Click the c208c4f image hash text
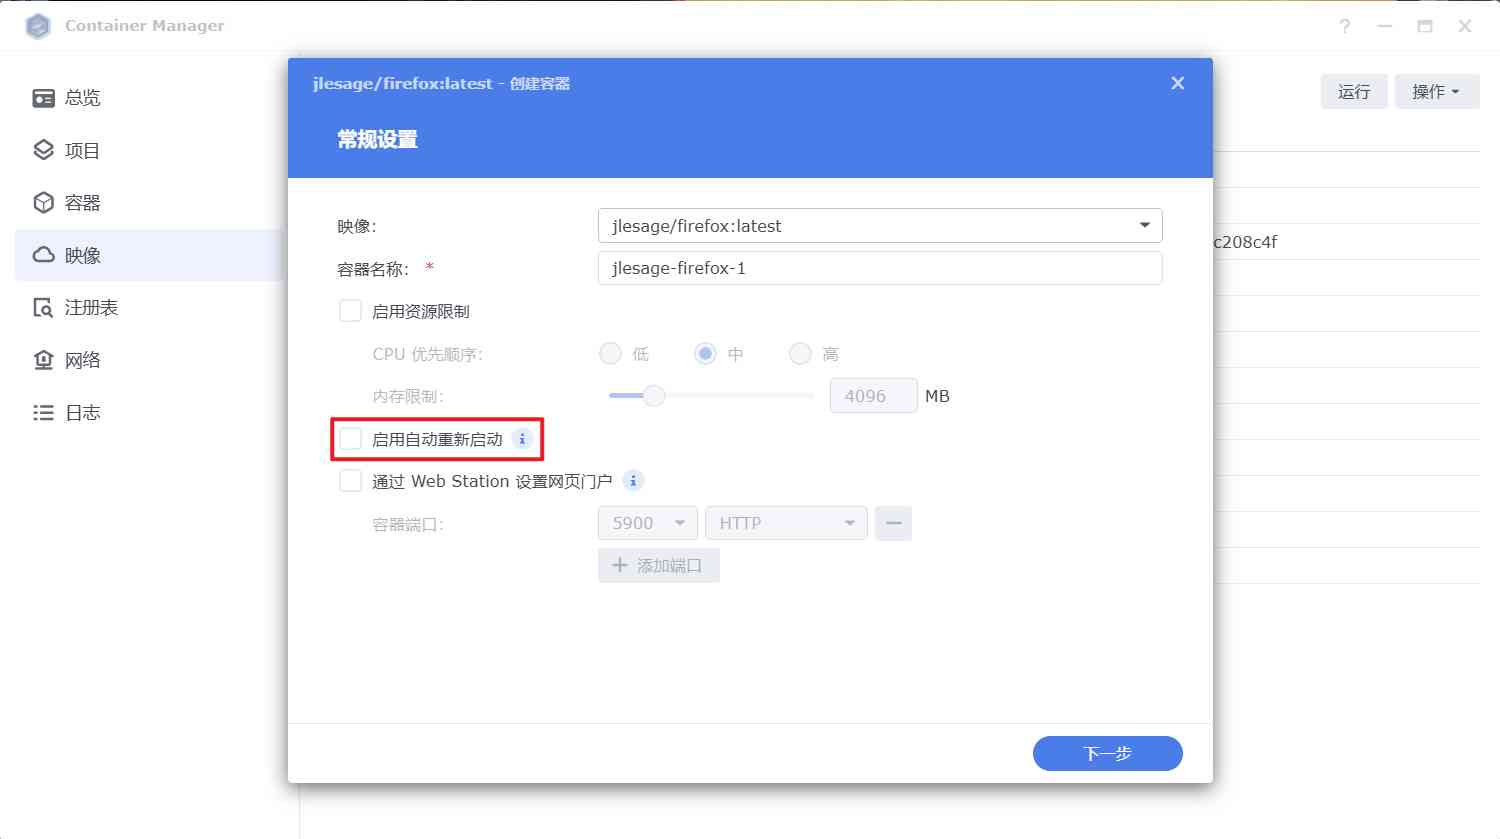The width and height of the screenshot is (1500, 839). click(x=1246, y=242)
